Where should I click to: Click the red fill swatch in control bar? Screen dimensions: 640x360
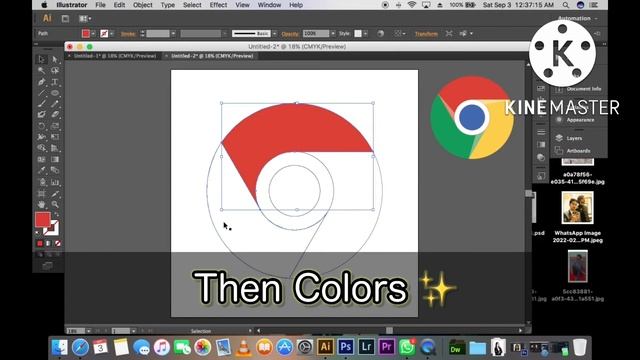pos(86,33)
